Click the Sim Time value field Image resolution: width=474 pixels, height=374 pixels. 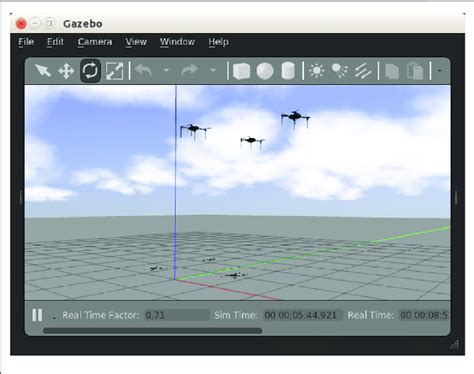coord(303,315)
